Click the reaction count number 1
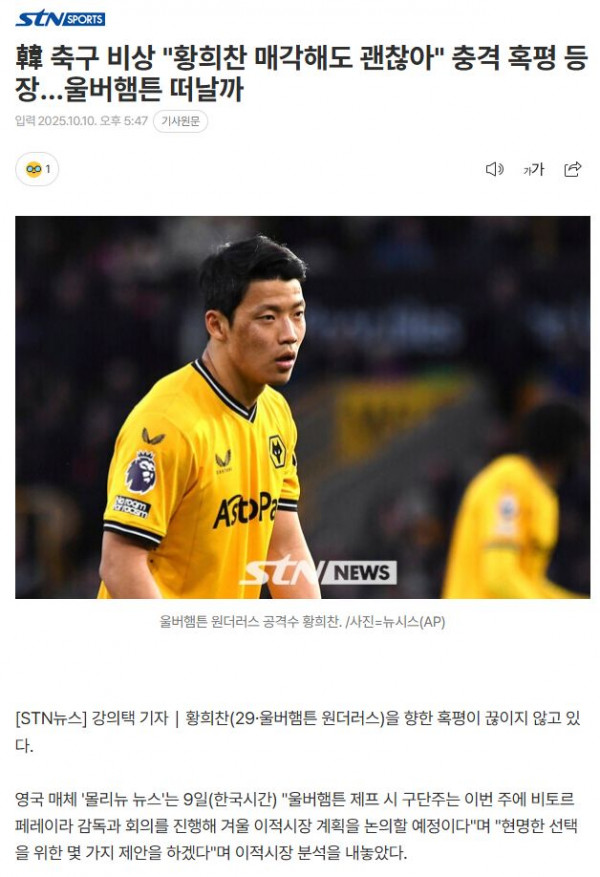 click(x=48, y=169)
